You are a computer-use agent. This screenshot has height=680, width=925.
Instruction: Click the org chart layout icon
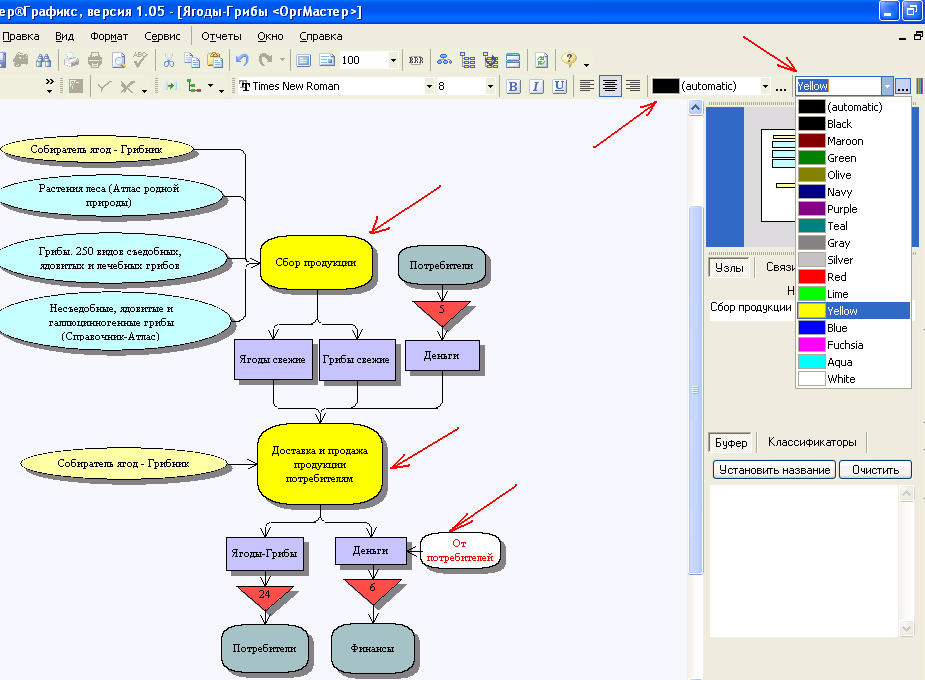coord(444,60)
